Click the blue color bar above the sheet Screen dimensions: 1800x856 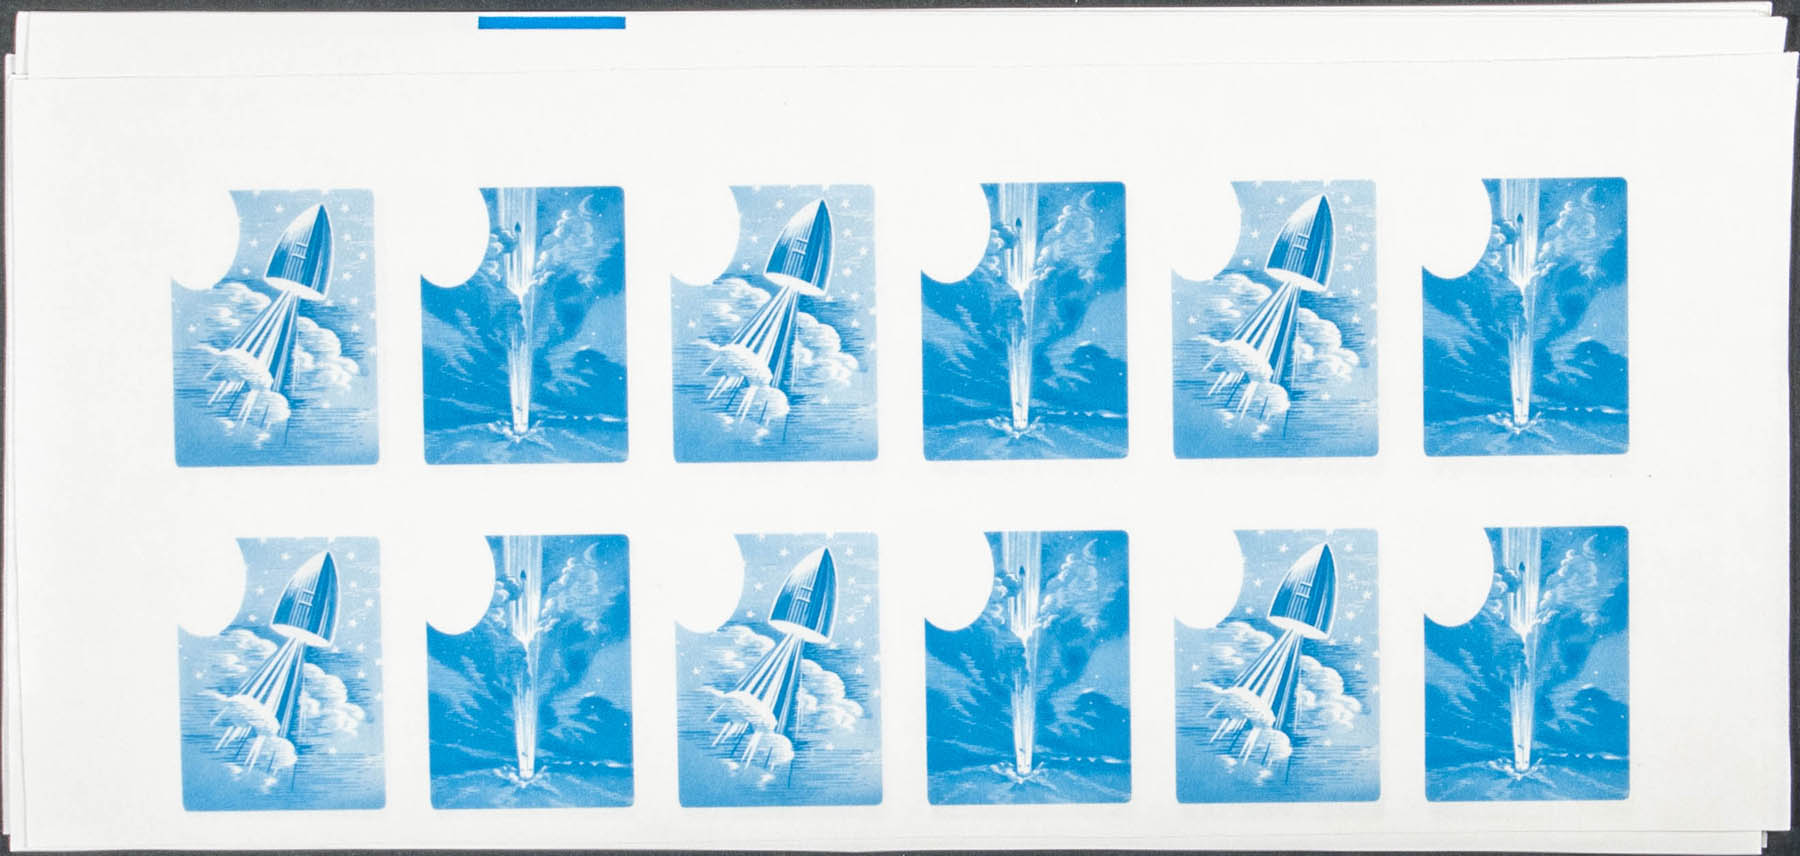[552, 23]
